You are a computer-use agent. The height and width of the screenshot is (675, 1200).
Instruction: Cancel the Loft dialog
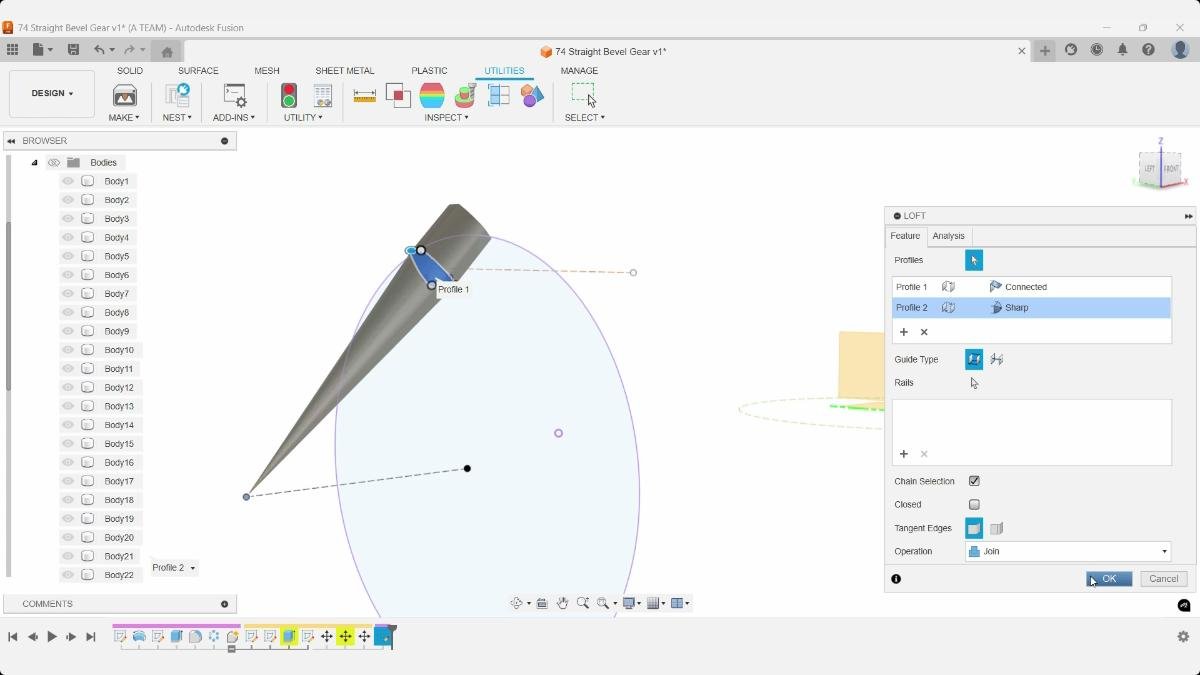click(x=1164, y=579)
